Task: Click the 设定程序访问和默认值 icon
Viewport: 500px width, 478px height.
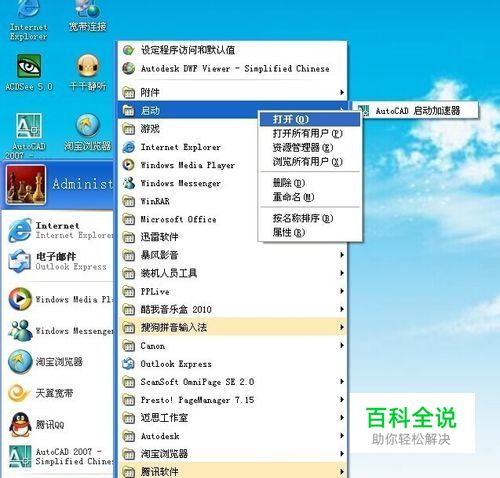Action: [x=128, y=50]
